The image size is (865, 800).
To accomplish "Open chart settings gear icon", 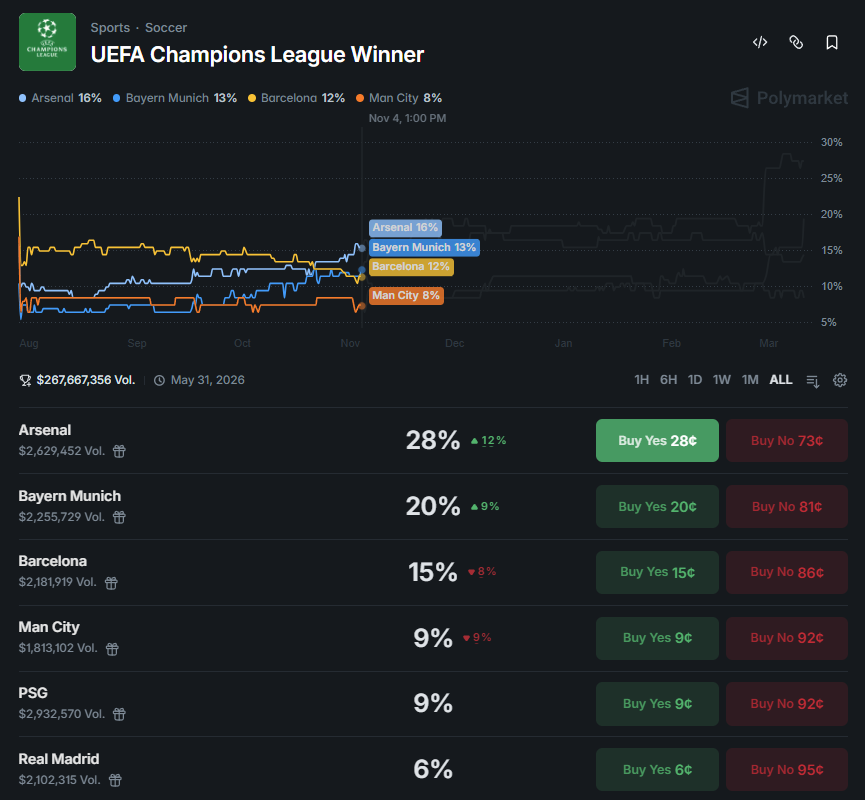I will click(x=840, y=380).
